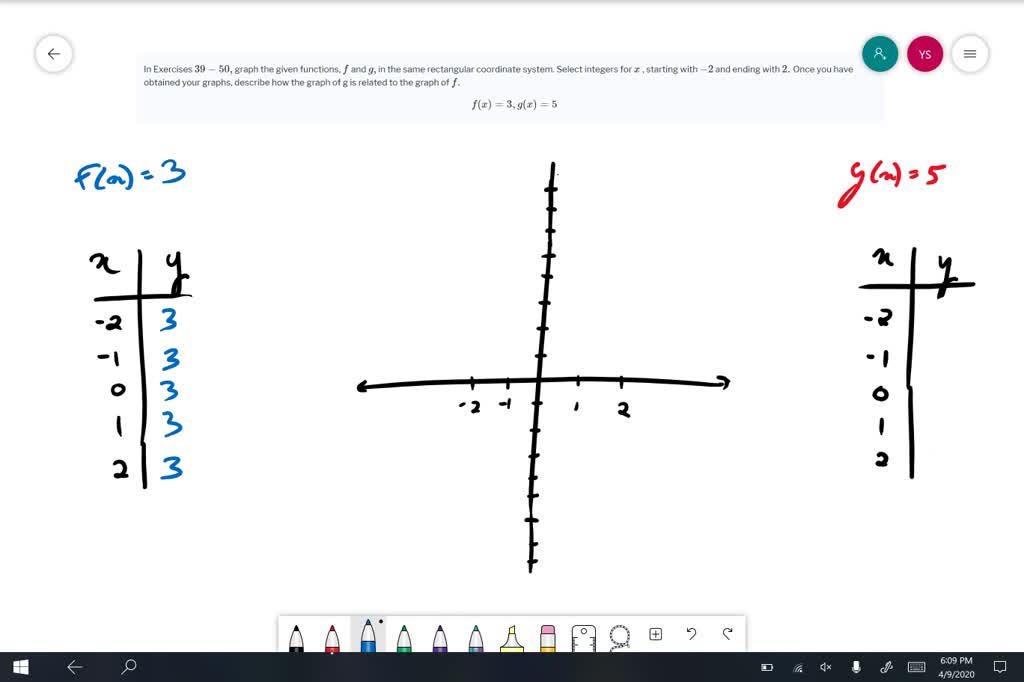Screen dimensions: 1024x682
Task: Open the ruler tool
Action: coord(583,637)
